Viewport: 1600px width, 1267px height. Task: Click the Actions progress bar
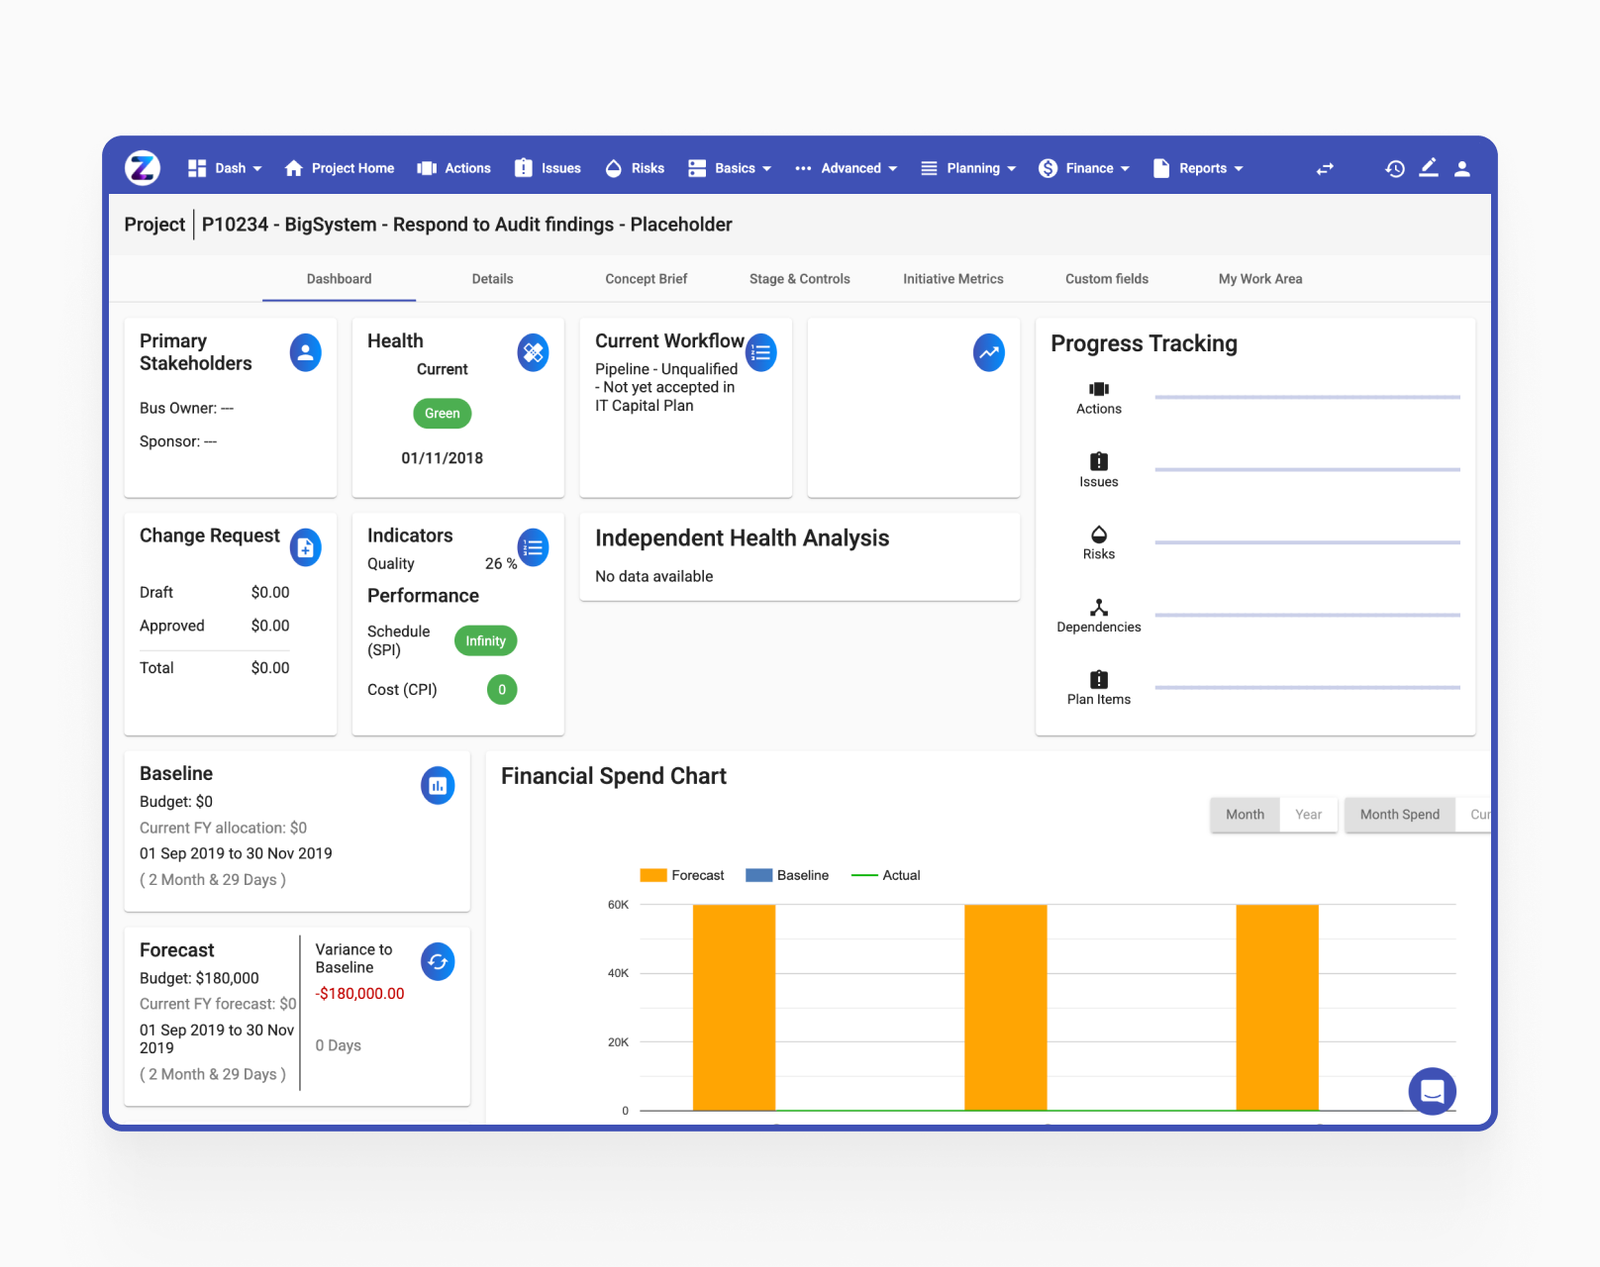[x=1306, y=398]
